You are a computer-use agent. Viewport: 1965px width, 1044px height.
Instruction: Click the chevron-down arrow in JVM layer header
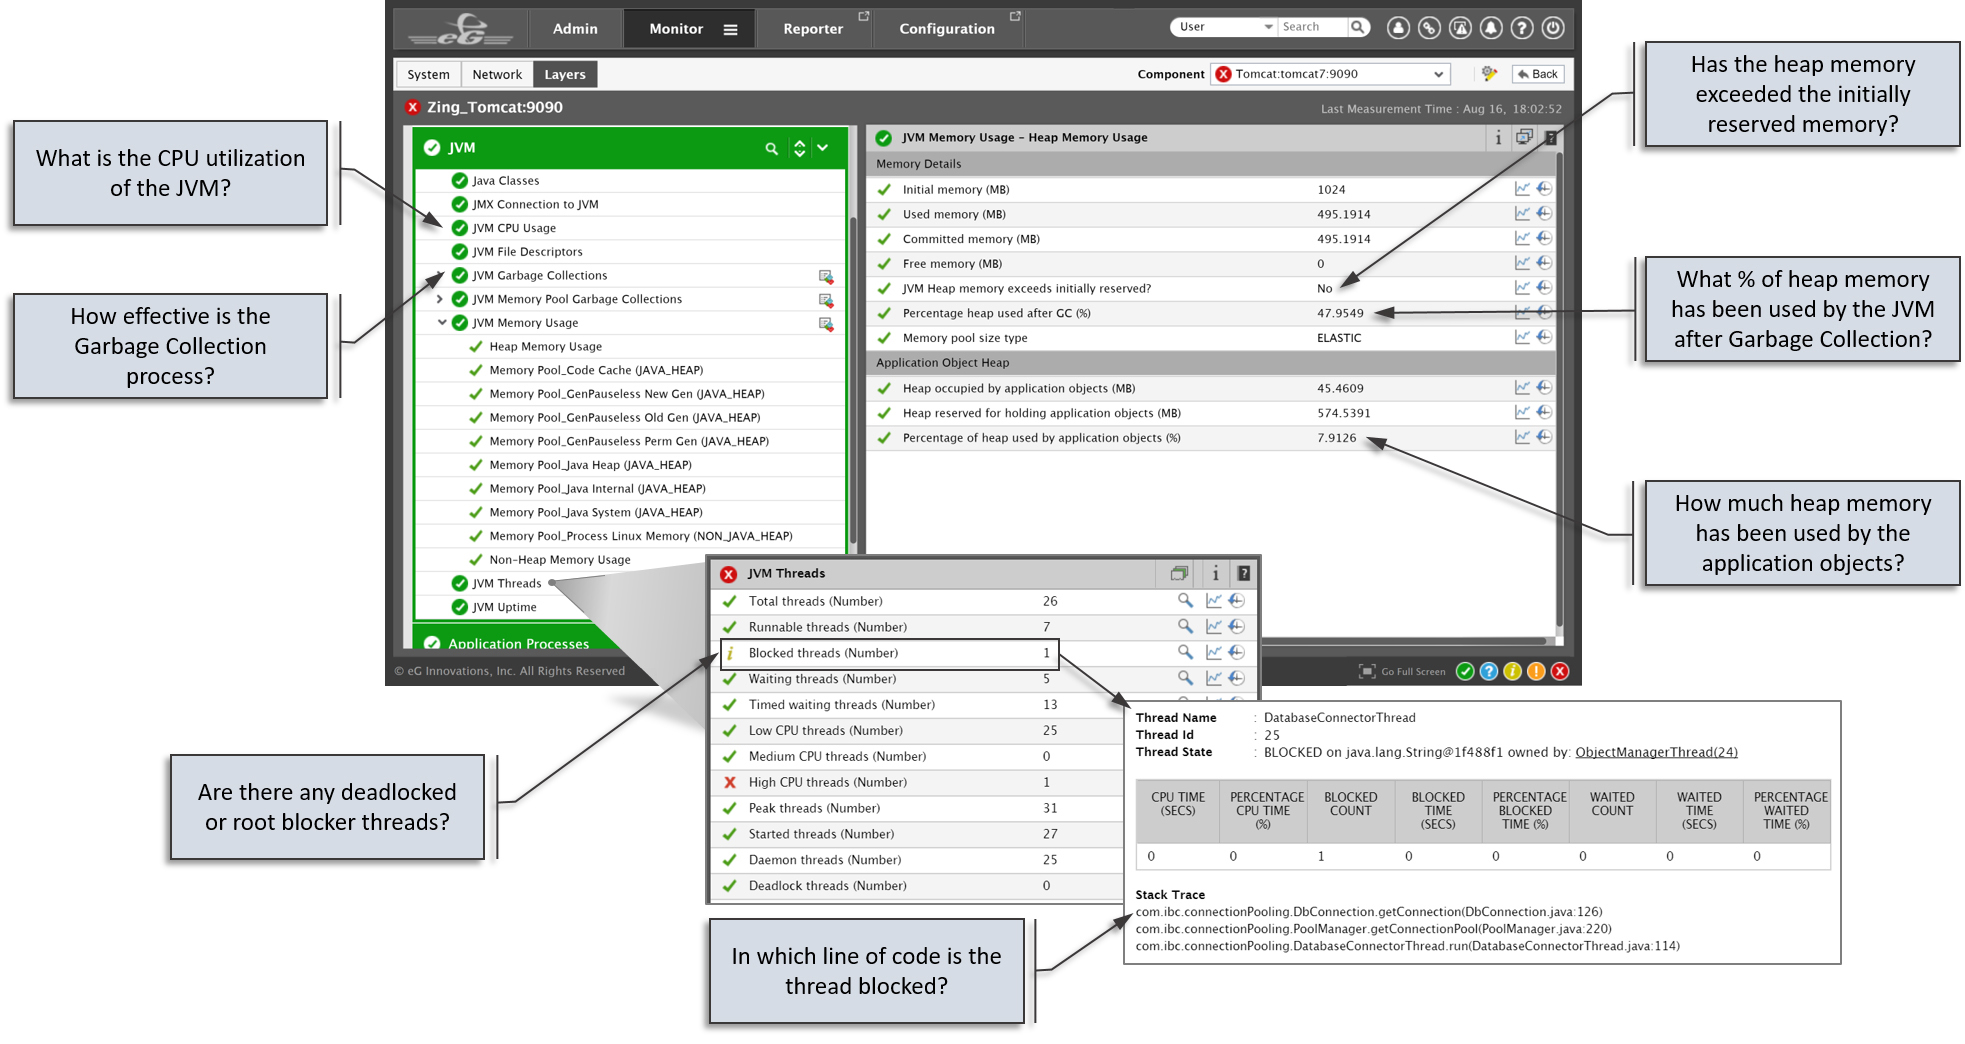(x=822, y=148)
